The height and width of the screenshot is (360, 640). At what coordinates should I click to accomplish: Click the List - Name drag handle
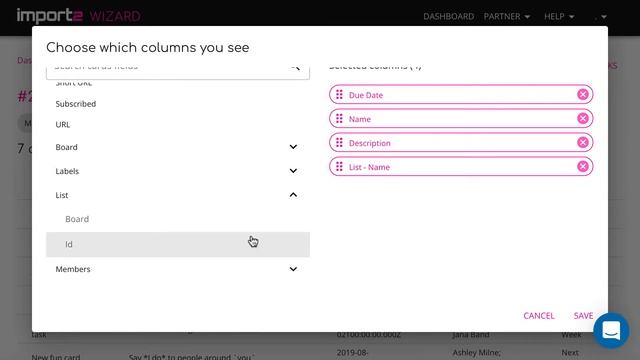339,167
